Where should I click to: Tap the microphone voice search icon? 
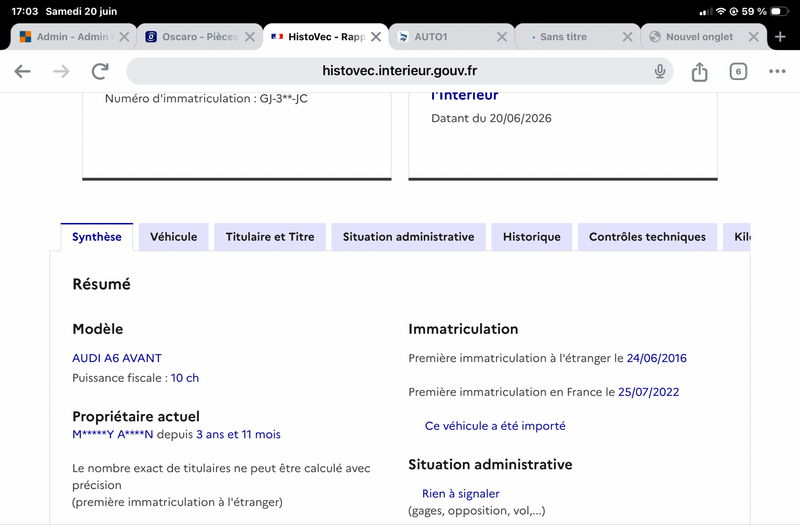tap(660, 71)
